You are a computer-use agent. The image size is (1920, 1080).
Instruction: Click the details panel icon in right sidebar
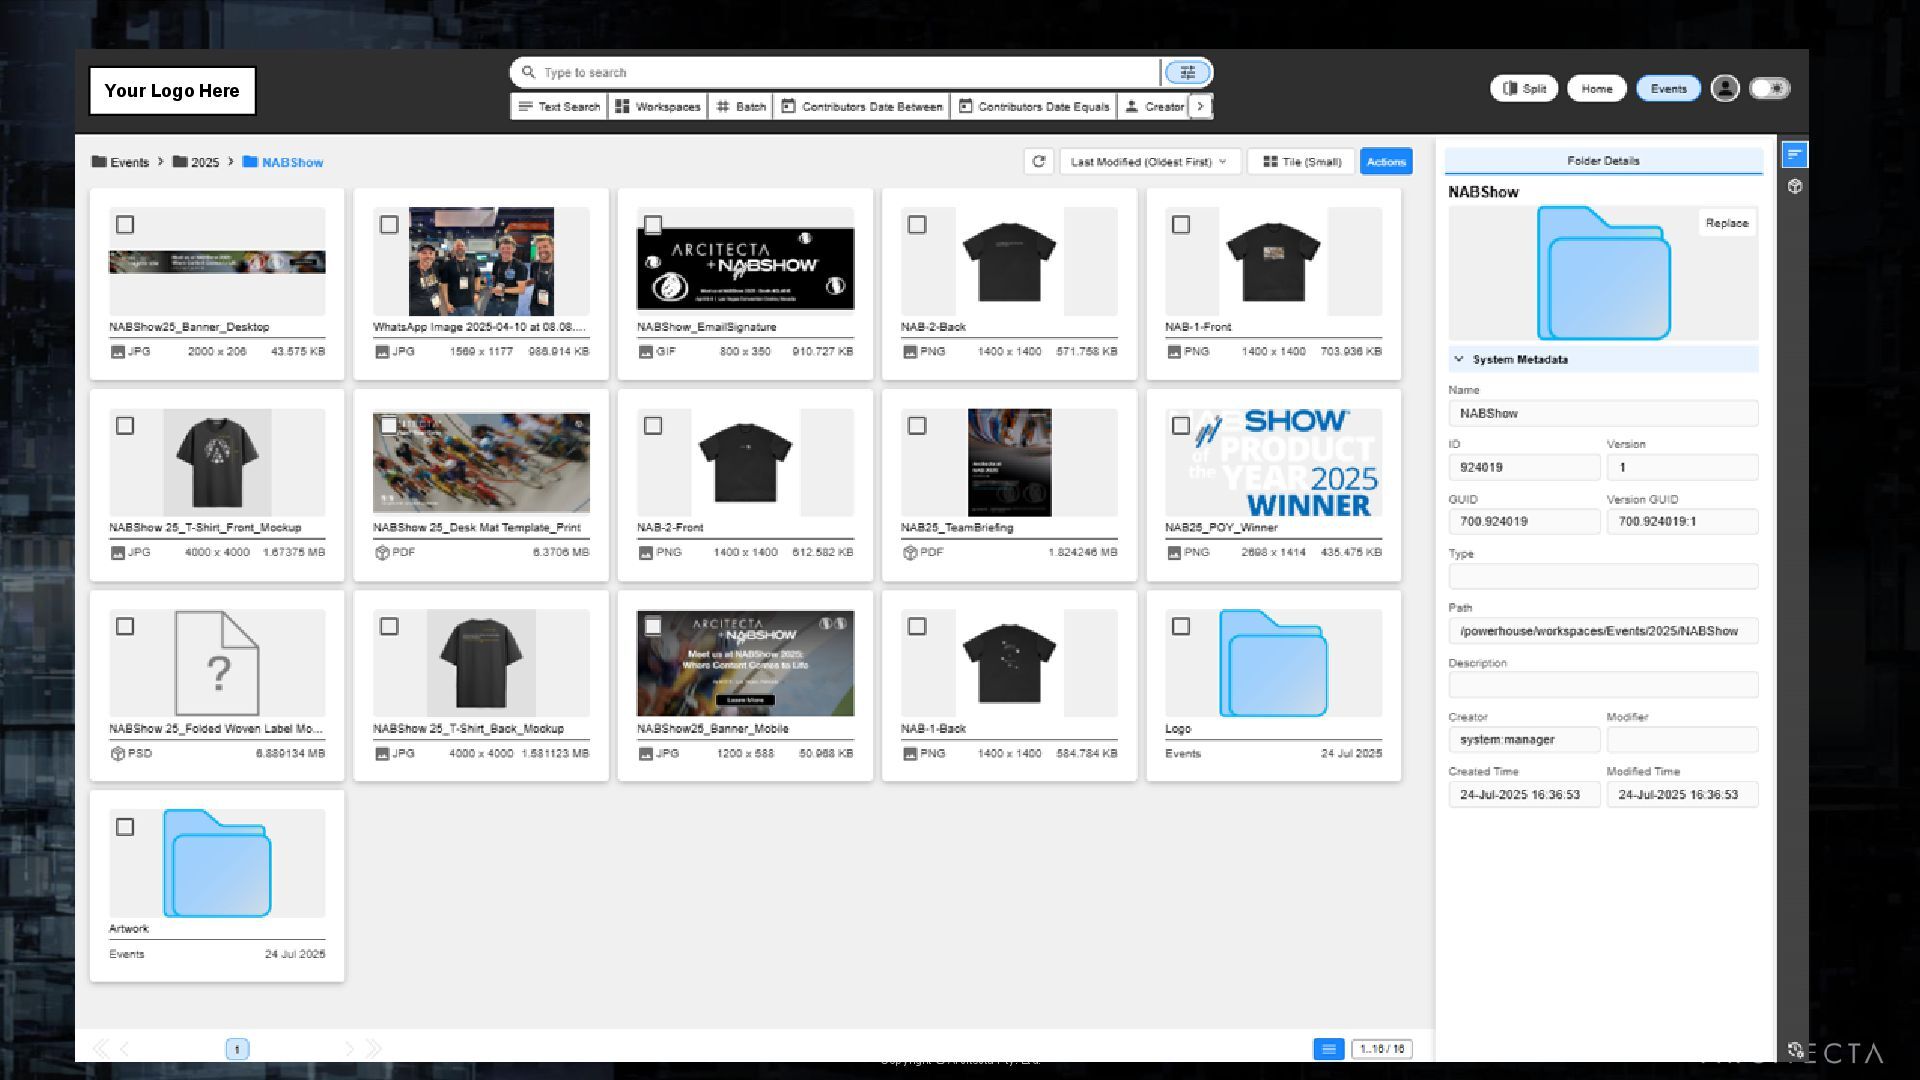(1795, 155)
